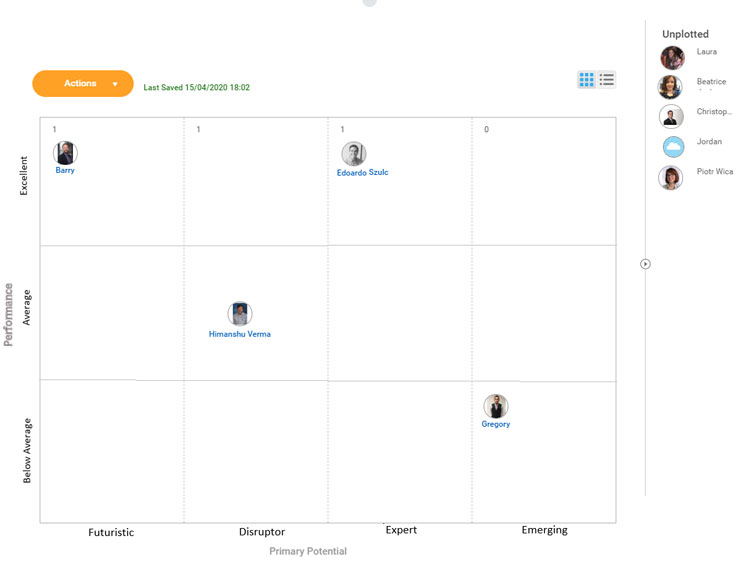750x567 pixels.
Task: Collapse the Unplotted side panel arrow
Action: coord(645,264)
